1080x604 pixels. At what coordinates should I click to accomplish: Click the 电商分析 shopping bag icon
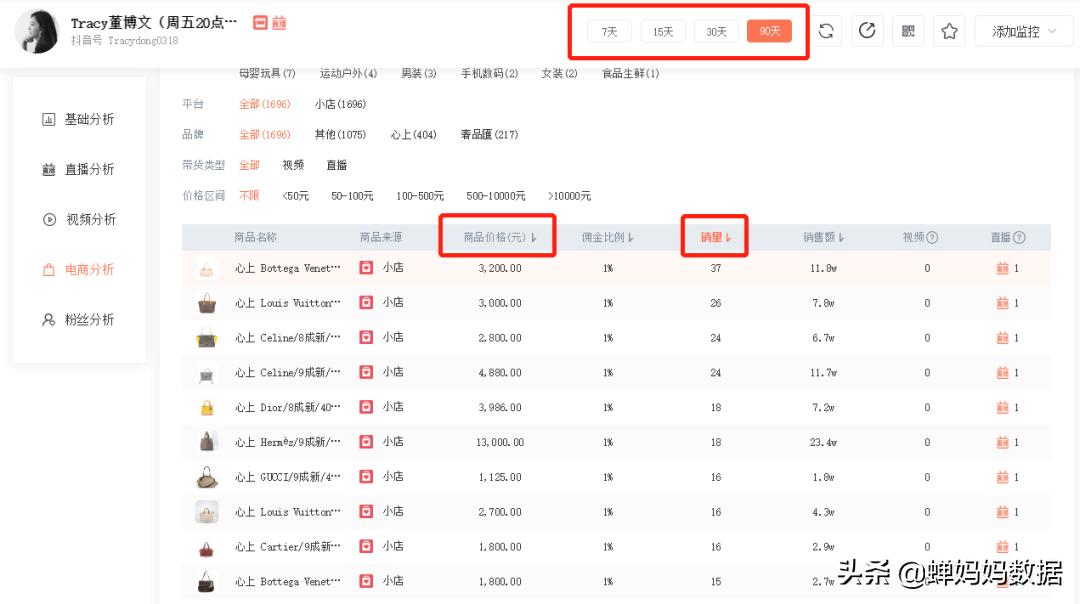pyautogui.click(x=48, y=270)
